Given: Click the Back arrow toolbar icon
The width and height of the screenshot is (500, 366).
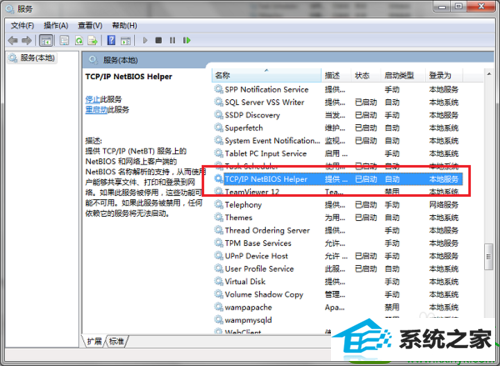Looking at the screenshot, I should (13, 40).
